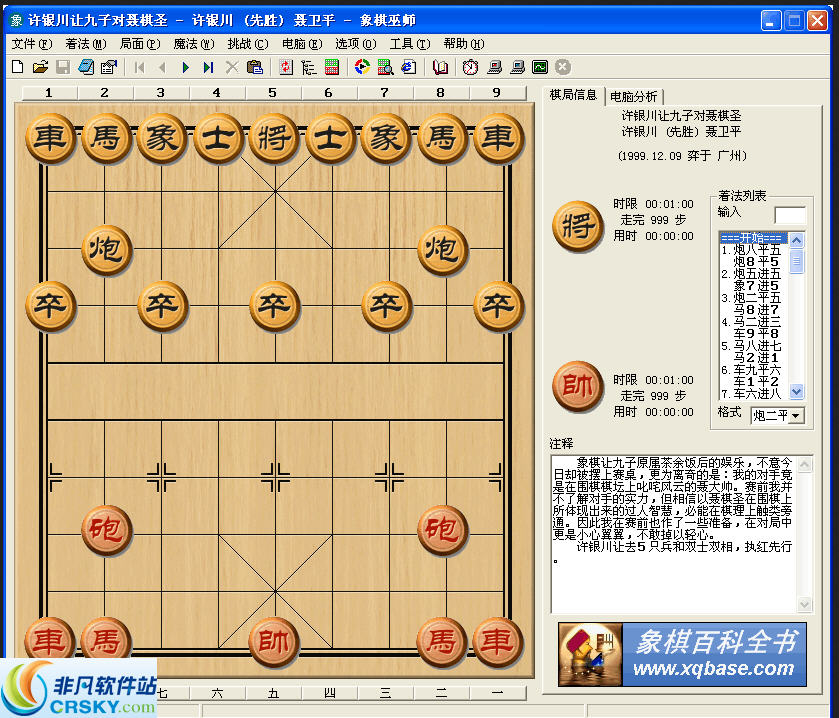
Task: Click the grid with magnifier search icon
Action: (385, 67)
